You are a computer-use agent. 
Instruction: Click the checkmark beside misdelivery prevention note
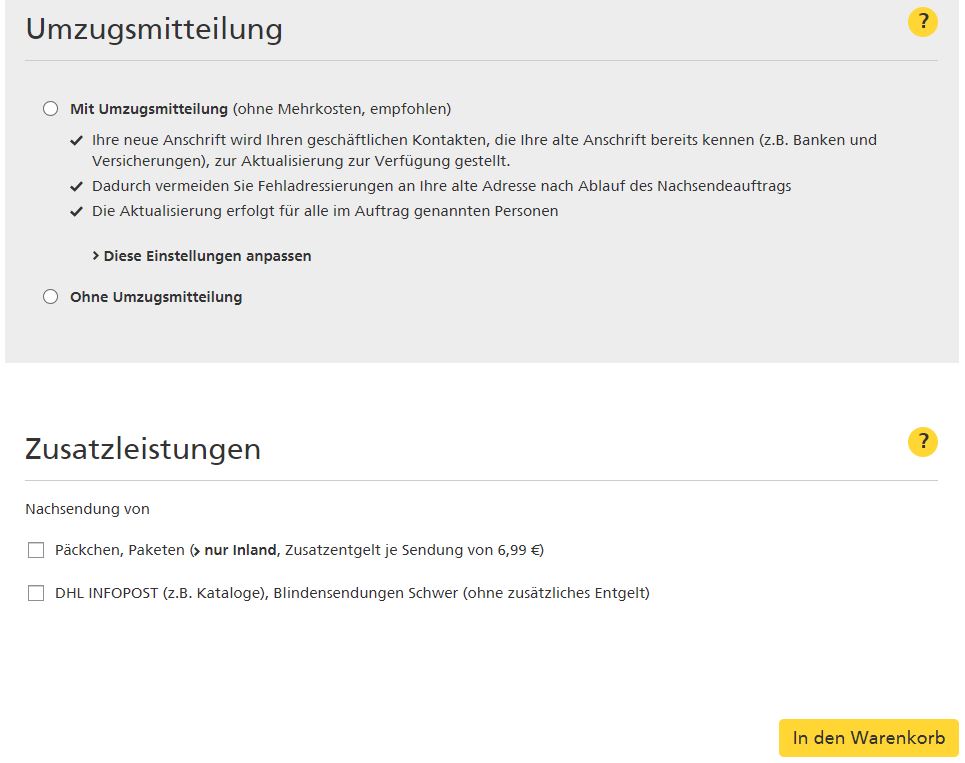point(75,186)
